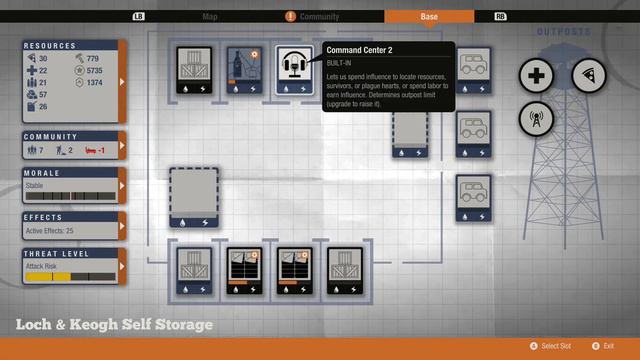Click the food resource icon showing 30
The image size is (640, 360).
coord(32,58)
